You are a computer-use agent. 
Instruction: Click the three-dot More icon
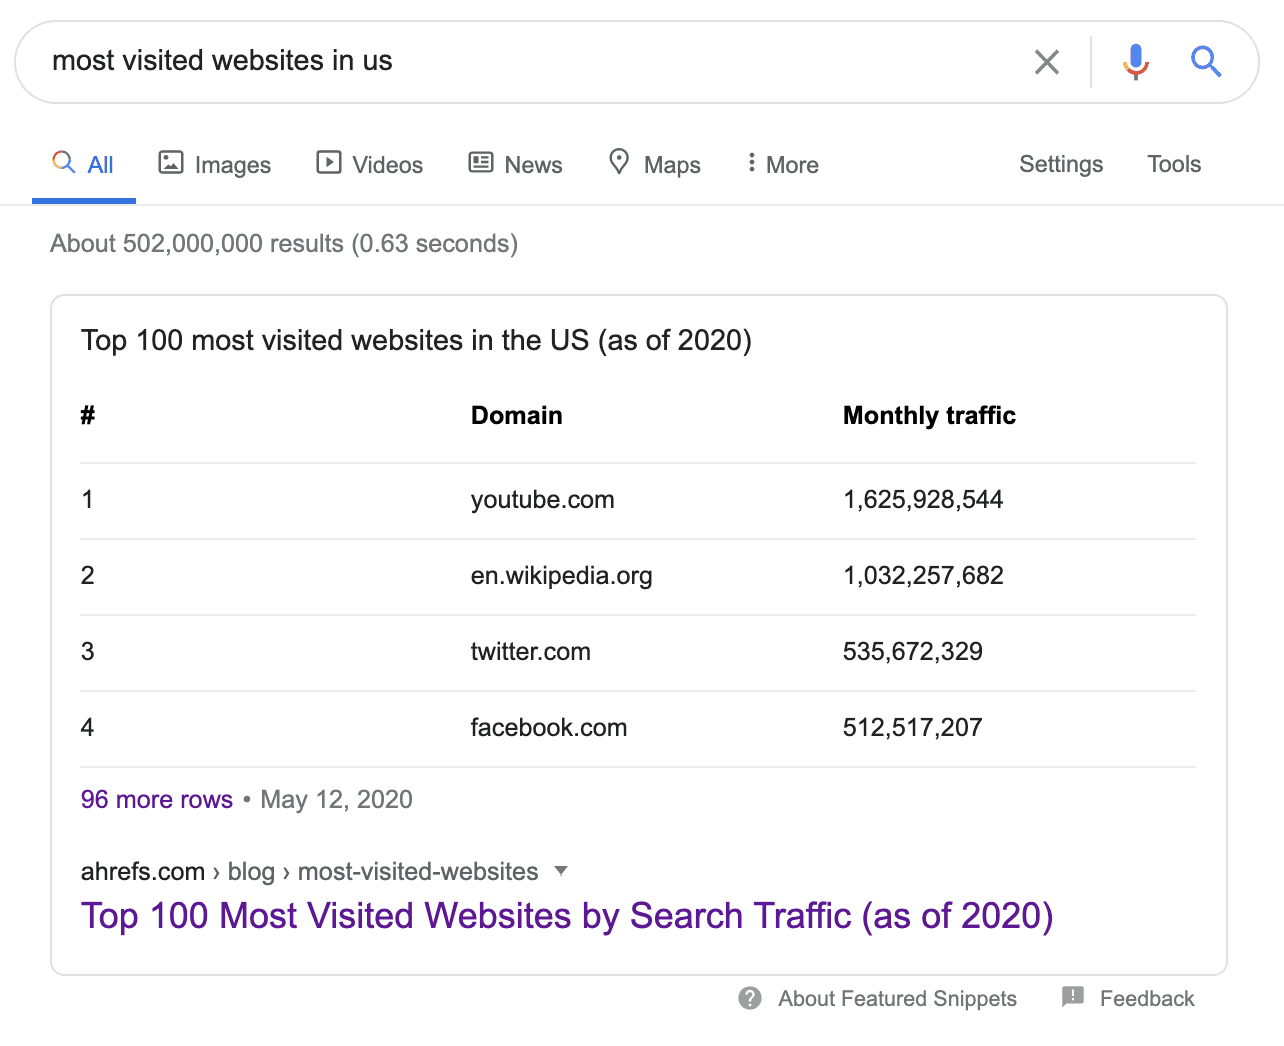click(x=751, y=163)
